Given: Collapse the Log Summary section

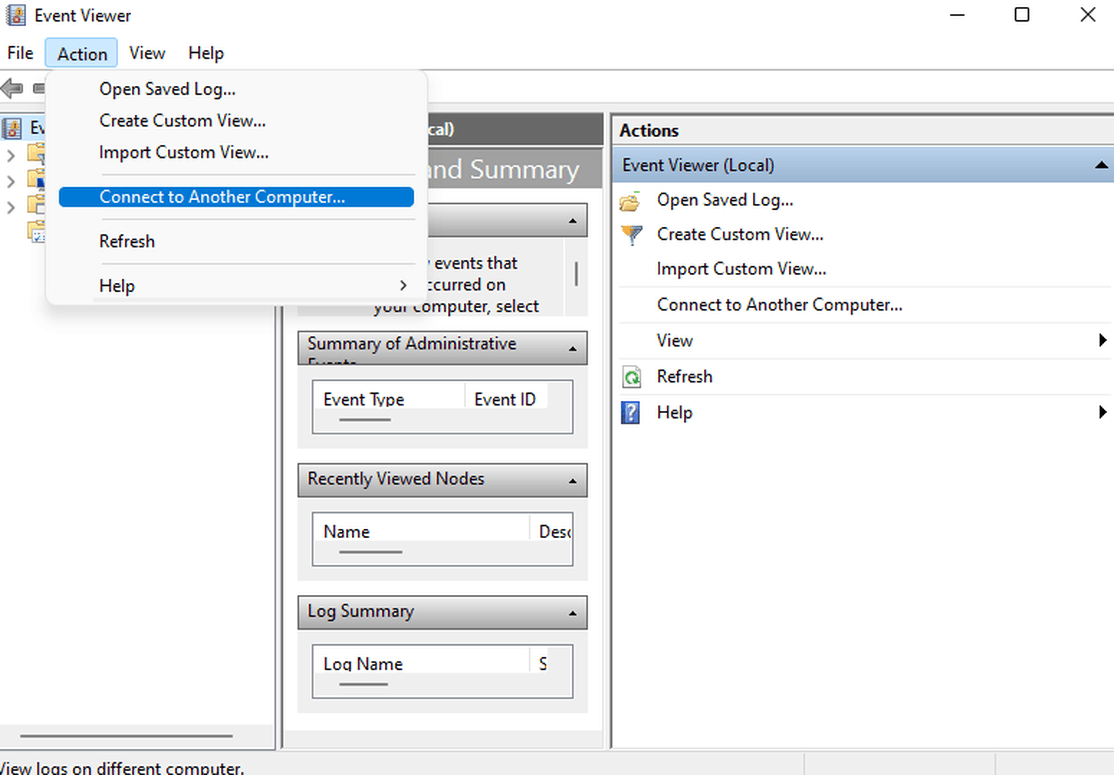Looking at the screenshot, I should coord(573,613).
